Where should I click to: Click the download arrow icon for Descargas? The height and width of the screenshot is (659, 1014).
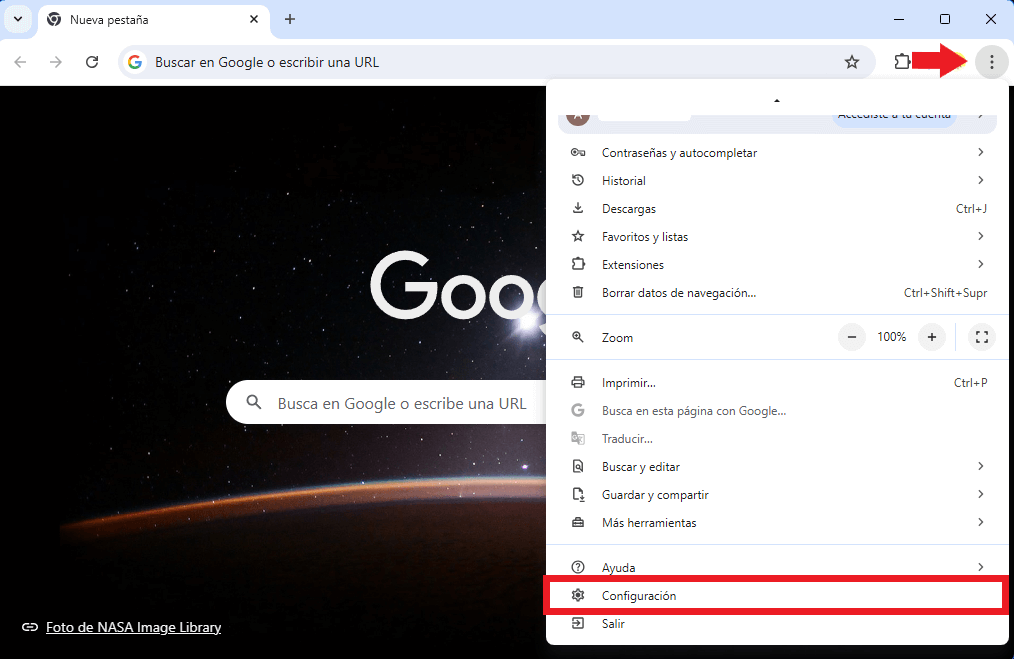pyautogui.click(x=577, y=208)
